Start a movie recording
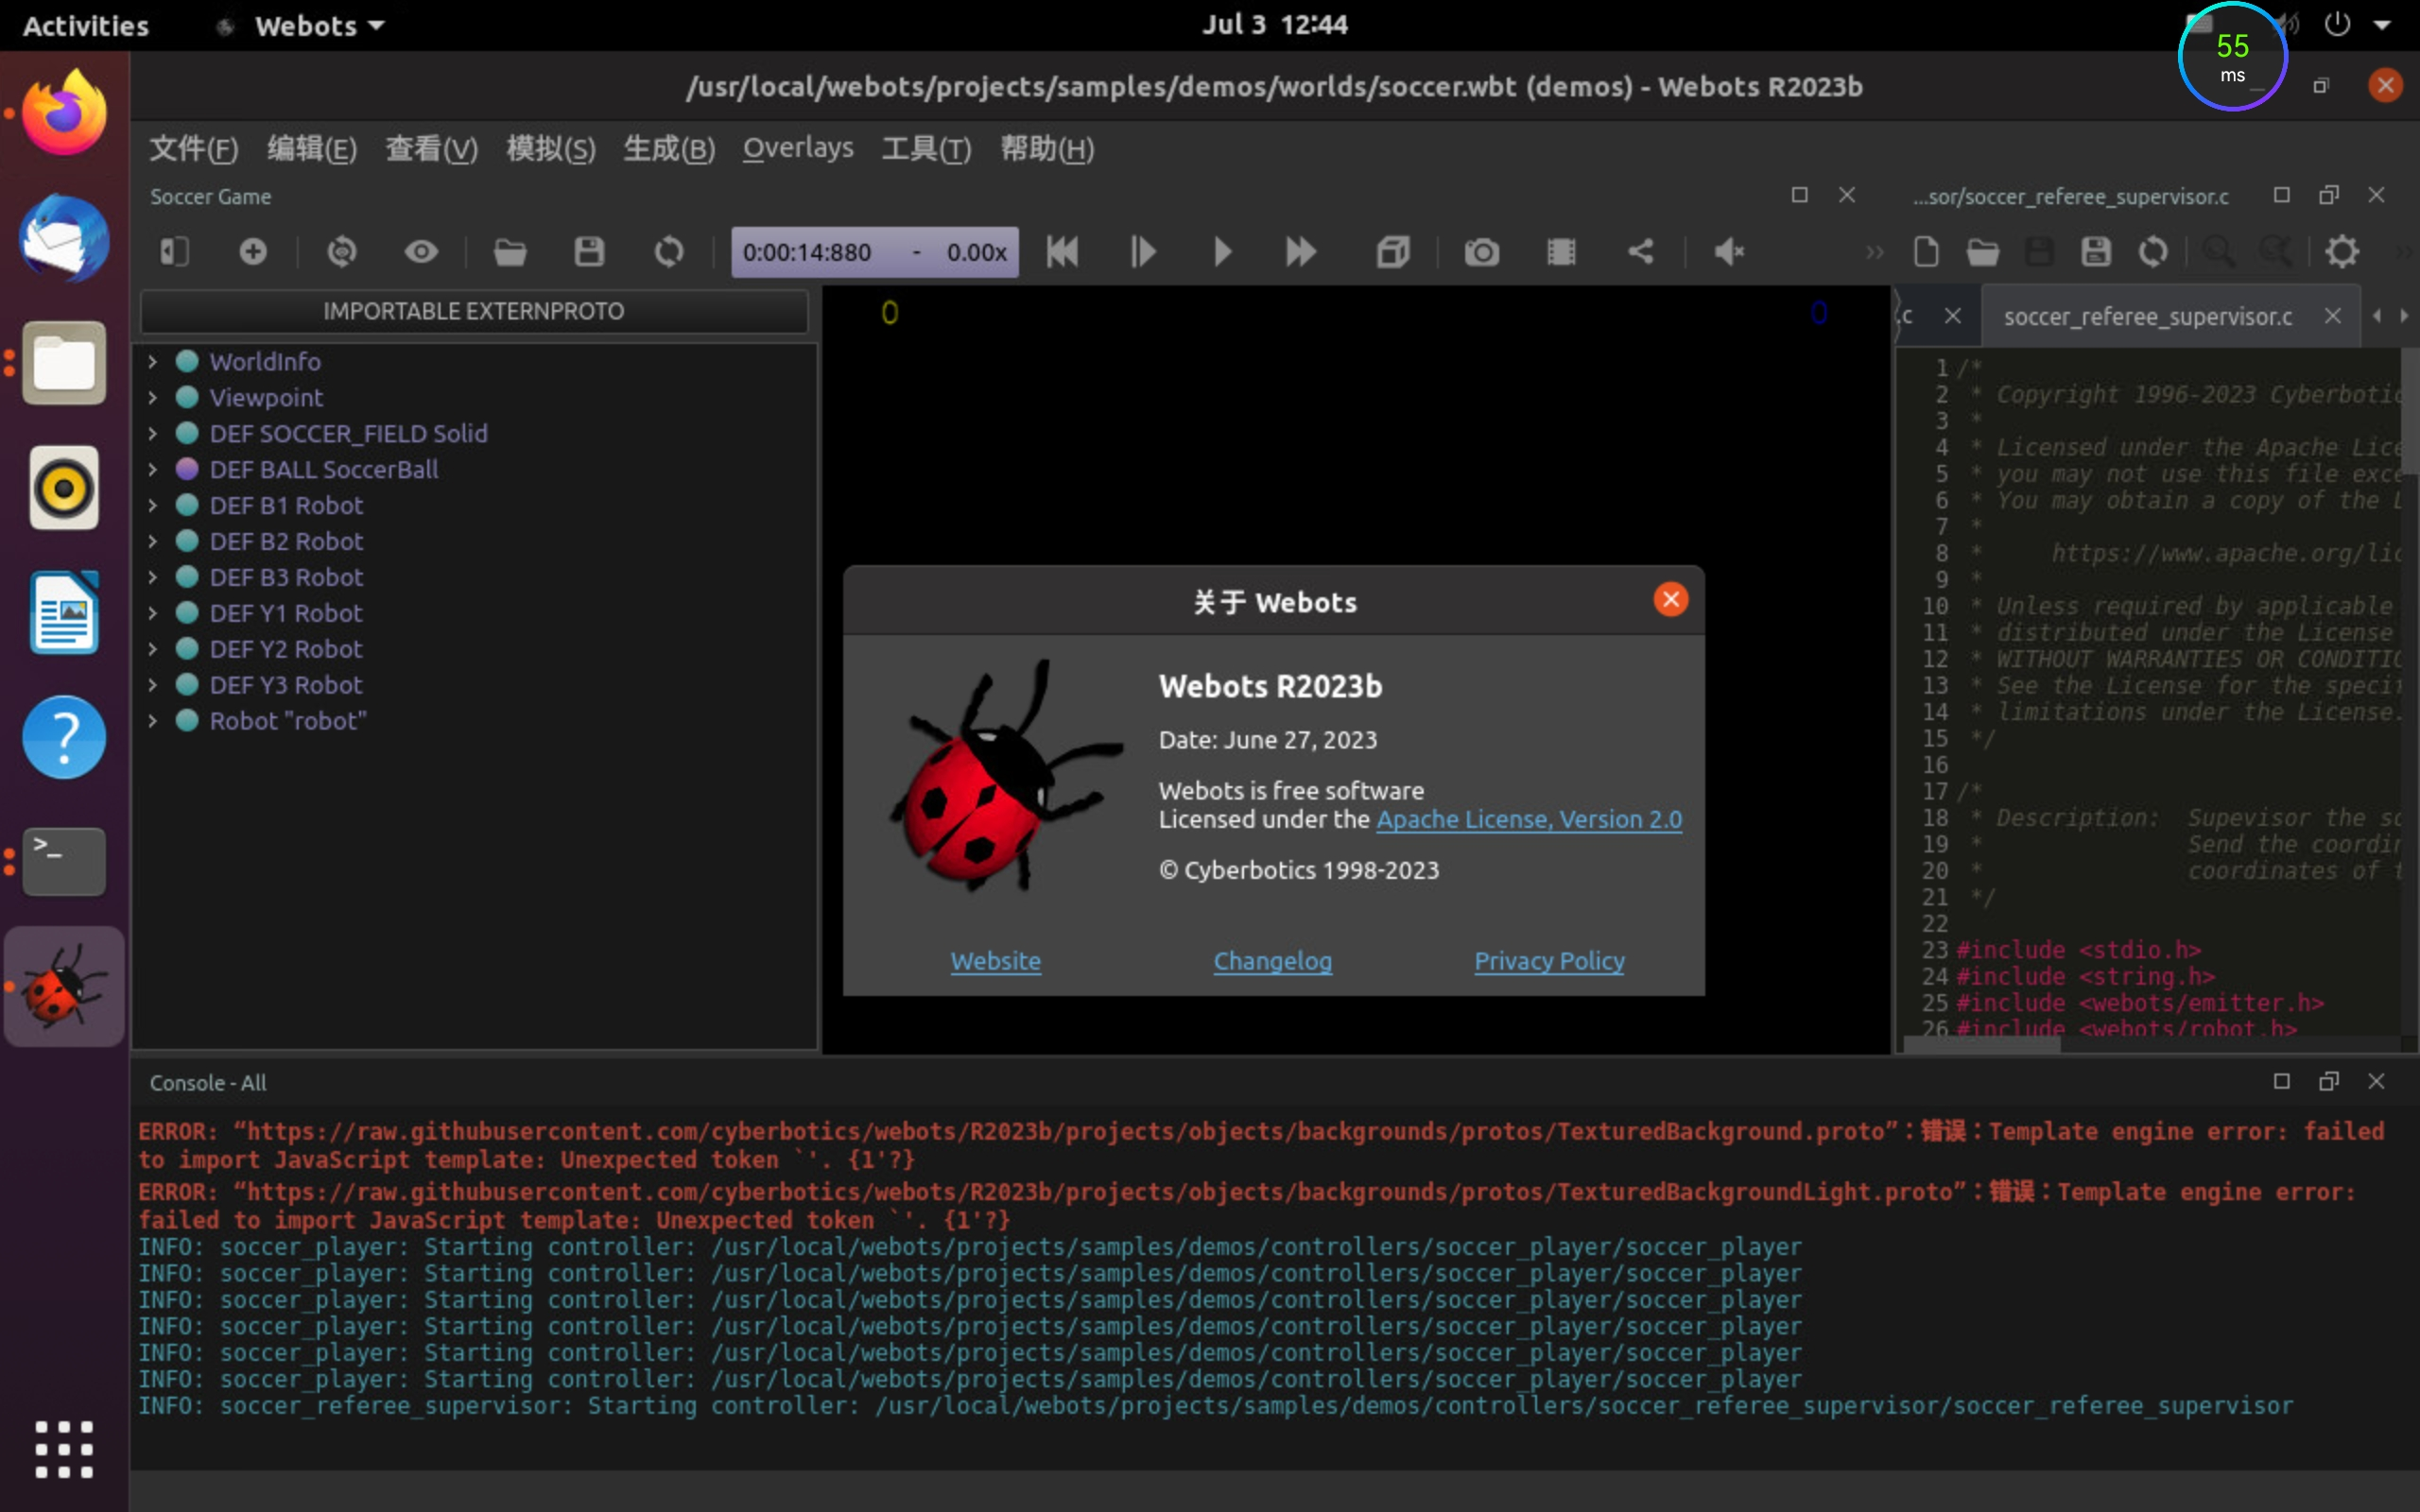The image size is (2420, 1512). tap(1560, 252)
